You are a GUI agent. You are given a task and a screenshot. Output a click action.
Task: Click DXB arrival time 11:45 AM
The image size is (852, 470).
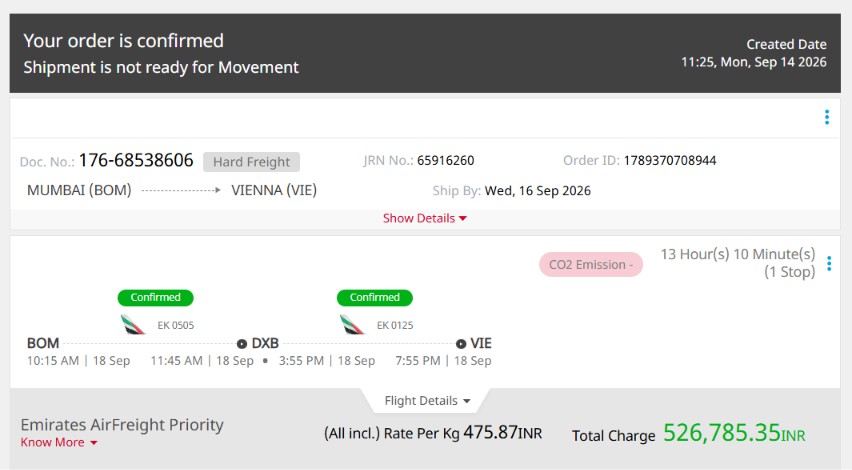pos(177,361)
